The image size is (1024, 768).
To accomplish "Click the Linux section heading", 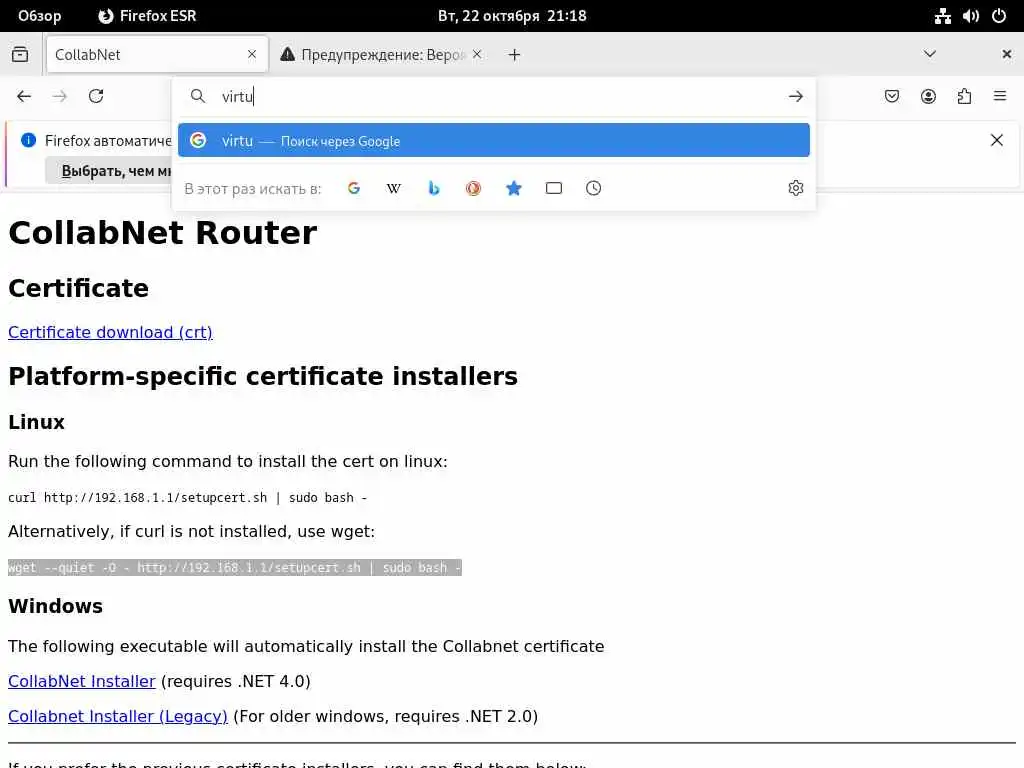I will coord(37,423).
